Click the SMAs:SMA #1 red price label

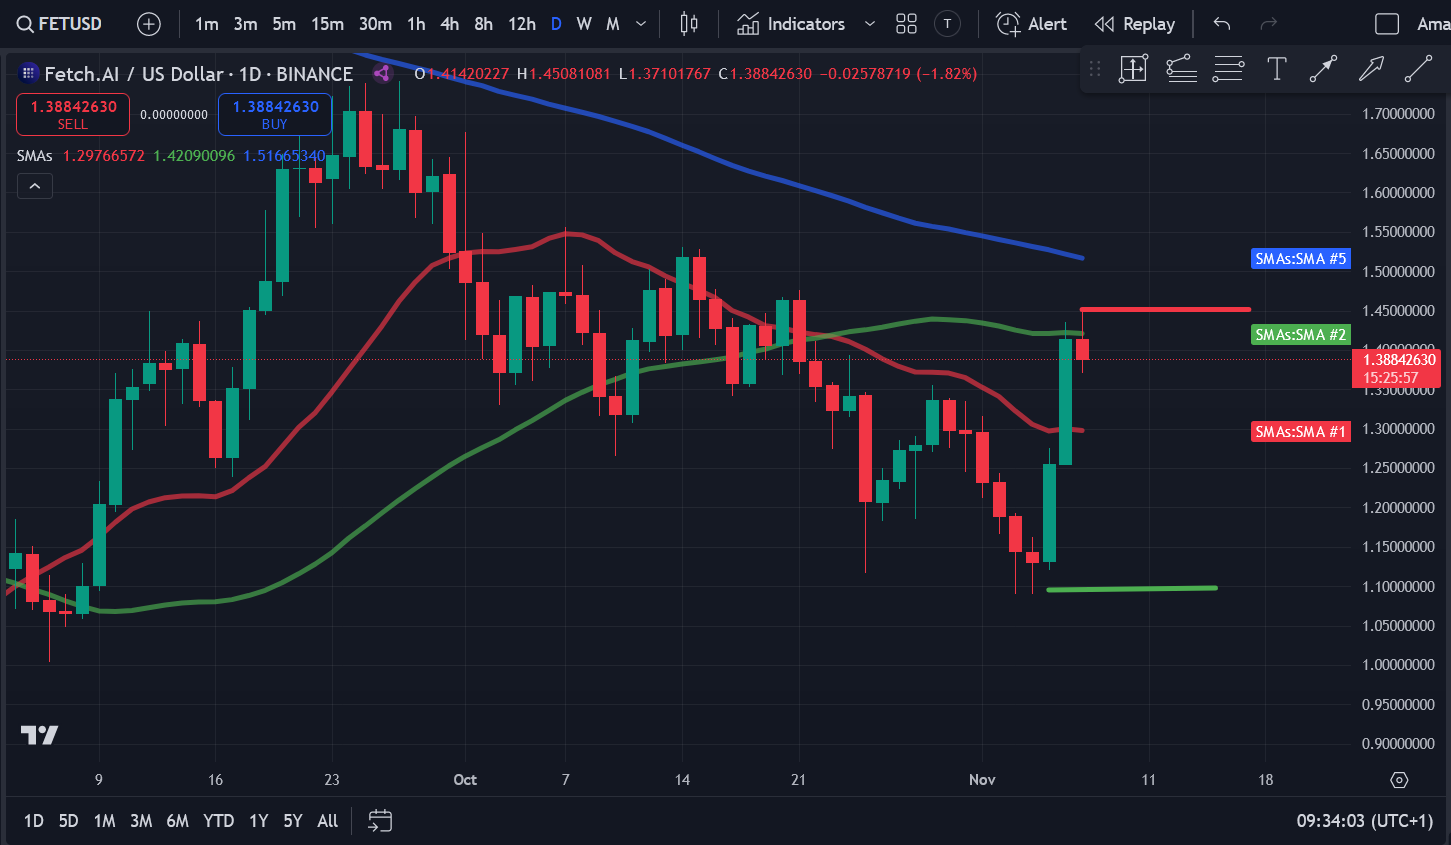1301,432
